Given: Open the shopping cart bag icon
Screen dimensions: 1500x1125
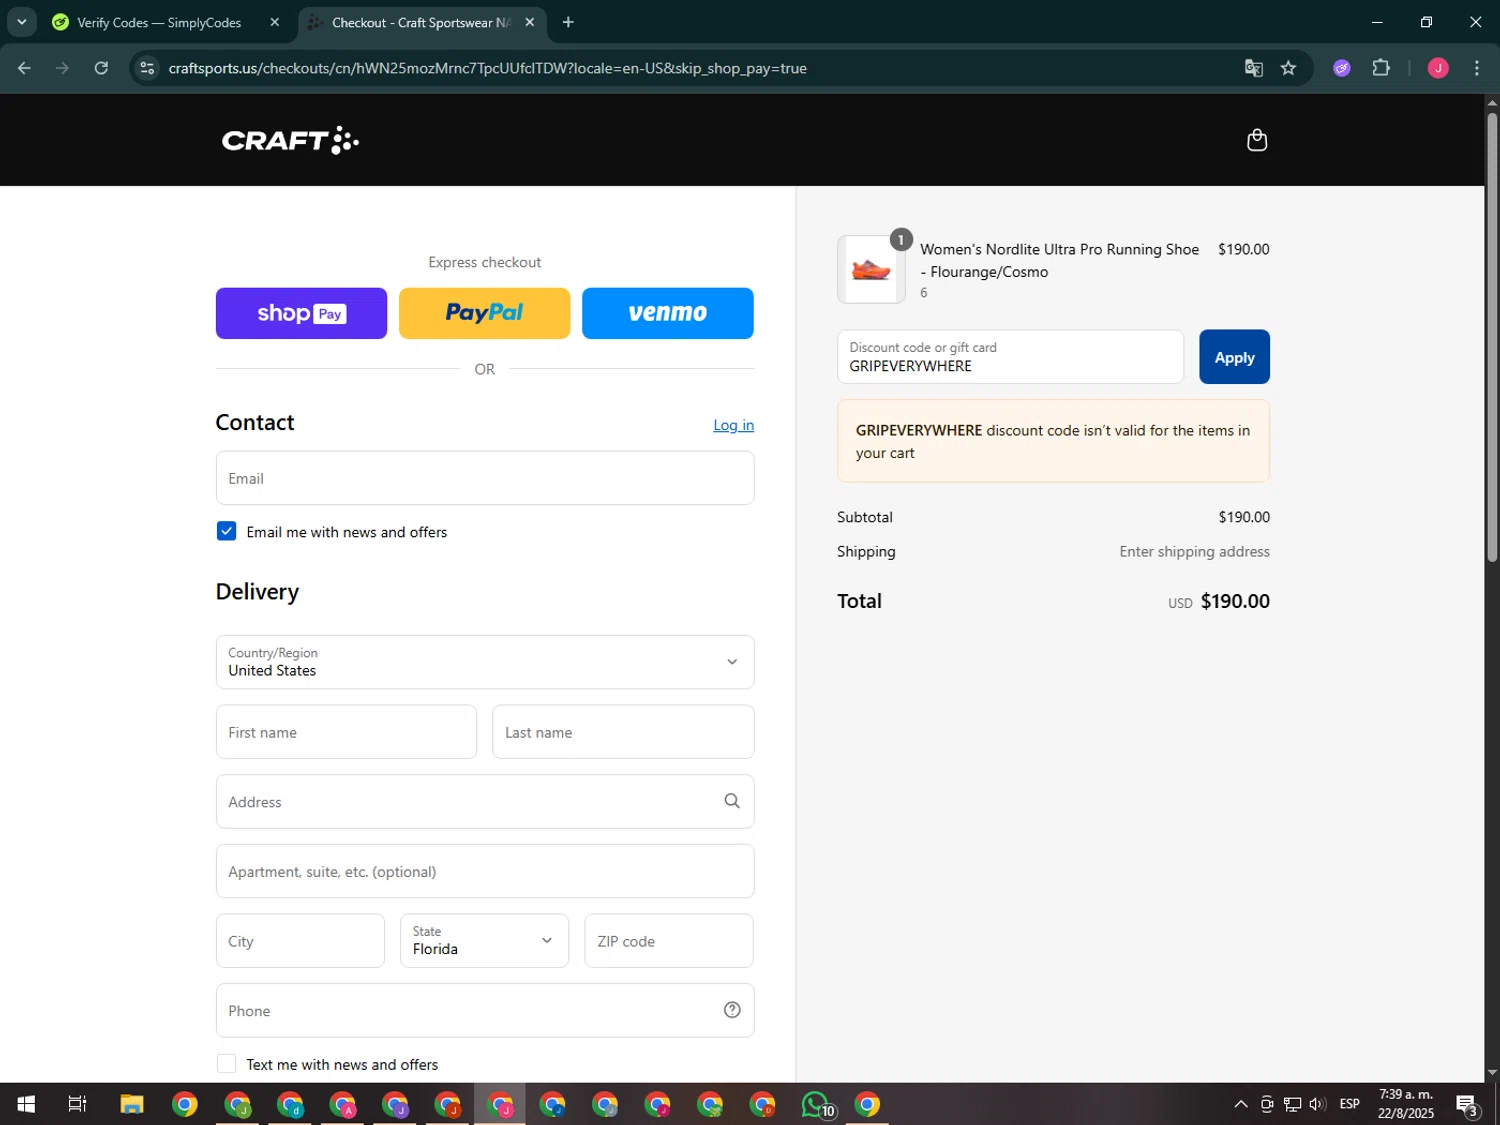Looking at the screenshot, I should pyautogui.click(x=1257, y=140).
